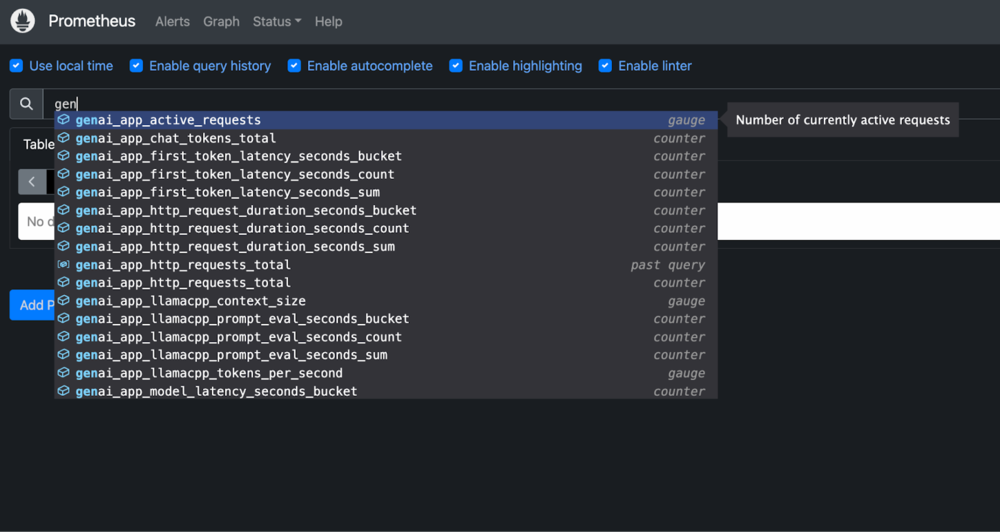Click the icon next to genai_app_llamacpp_tokens_per_second
This screenshot has height=532, width=1000.
[64, 373]
